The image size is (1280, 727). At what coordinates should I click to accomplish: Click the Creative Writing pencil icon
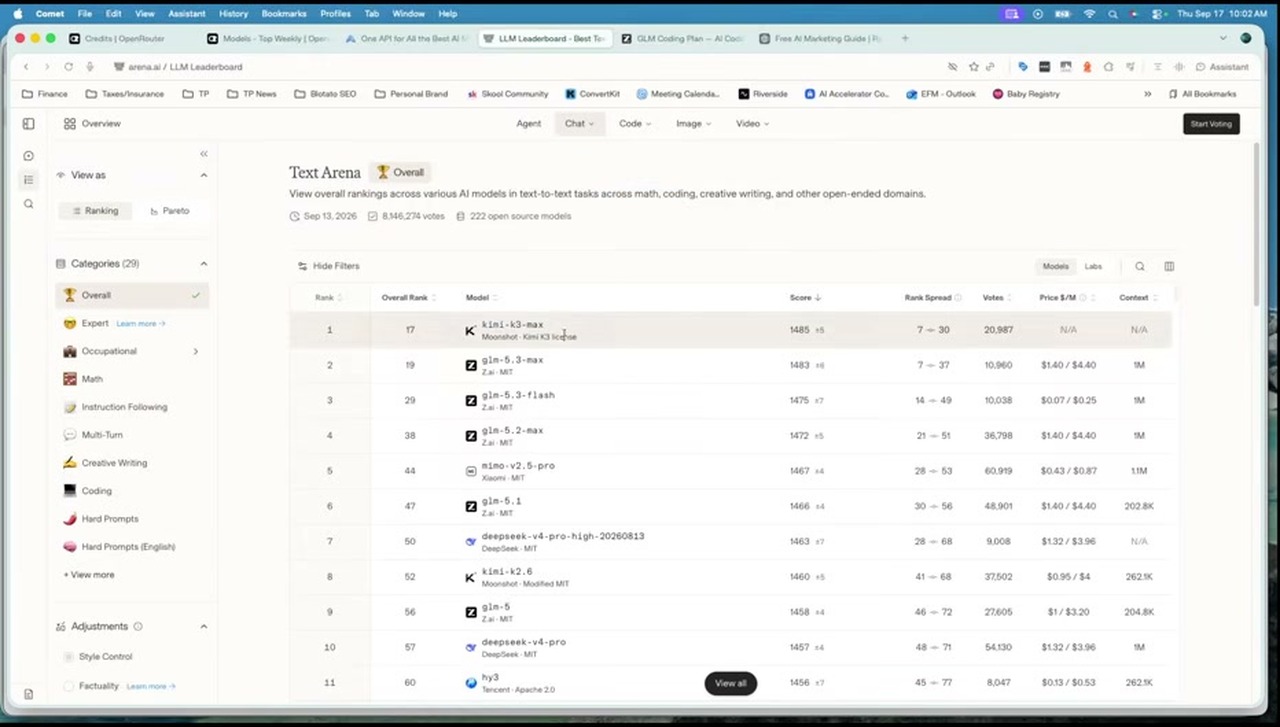(x=69, y=463)
